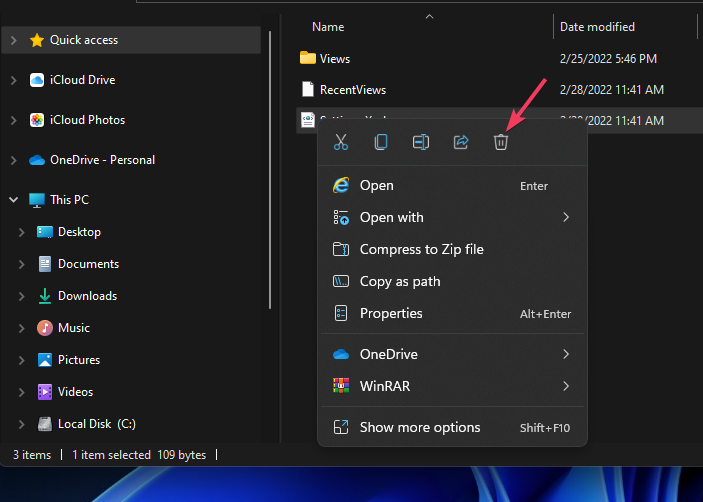Screen dimensions: 703x502
Task: Expand the iCloud Photos node
Action: click(13, 120)
